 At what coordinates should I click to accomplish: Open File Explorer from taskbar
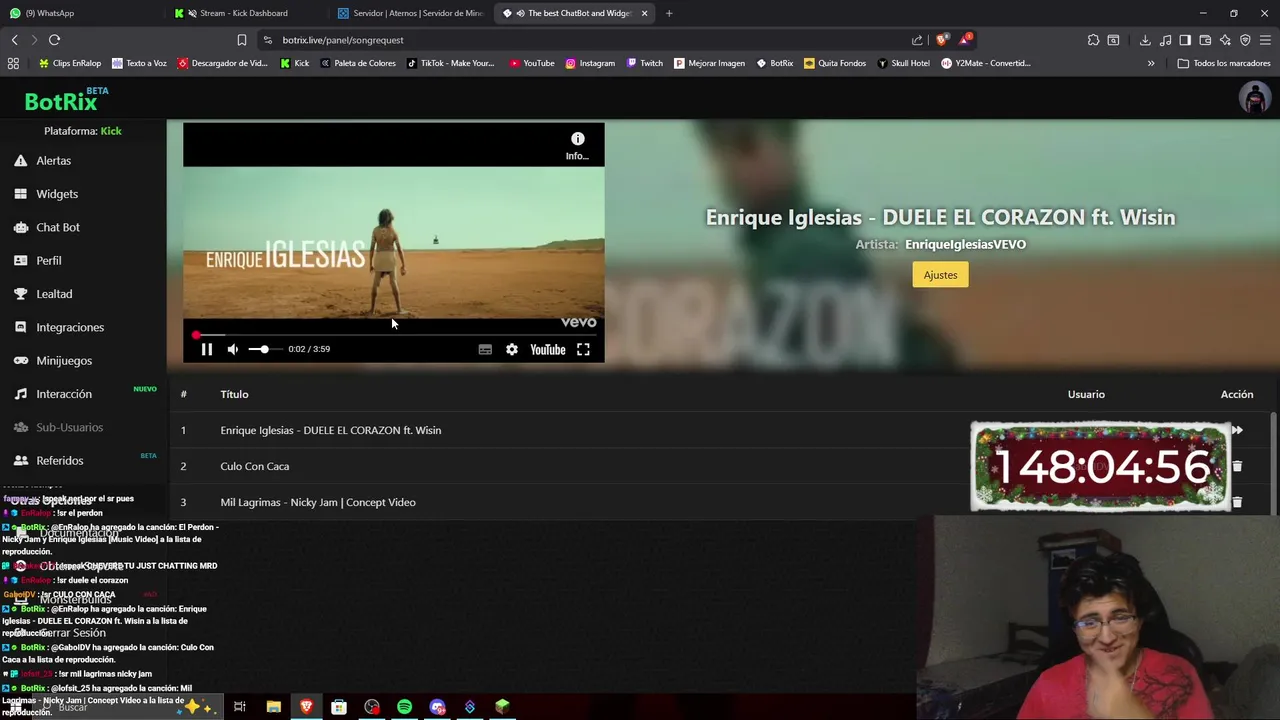click(273, 707)
